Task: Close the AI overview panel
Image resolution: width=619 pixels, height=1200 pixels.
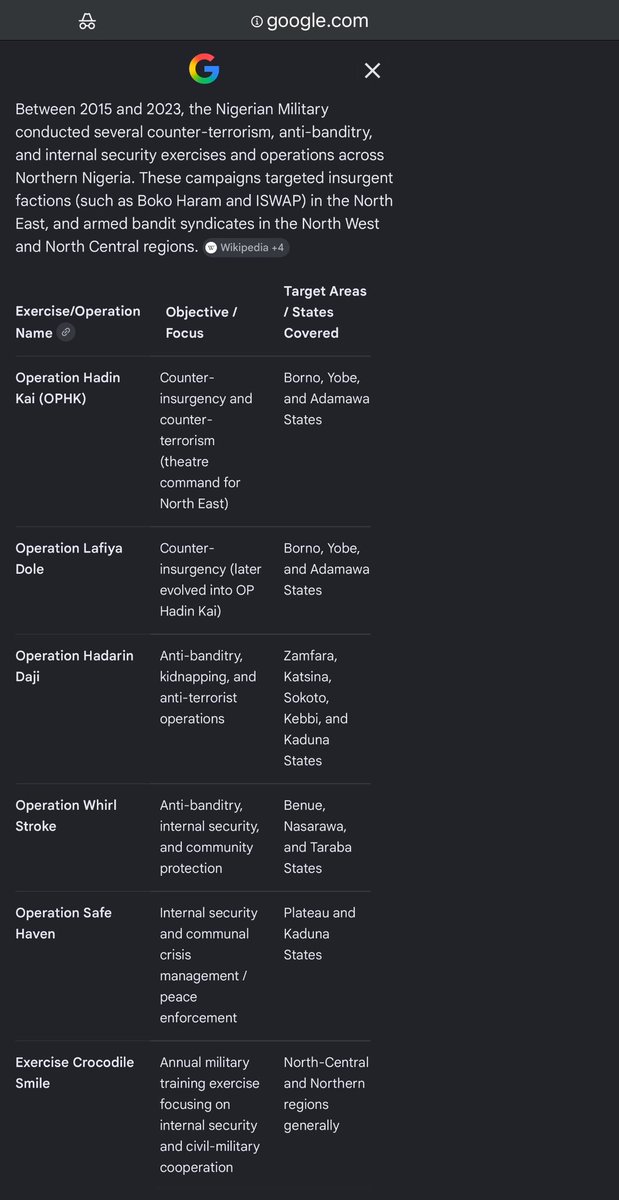Action: point(372,70)
